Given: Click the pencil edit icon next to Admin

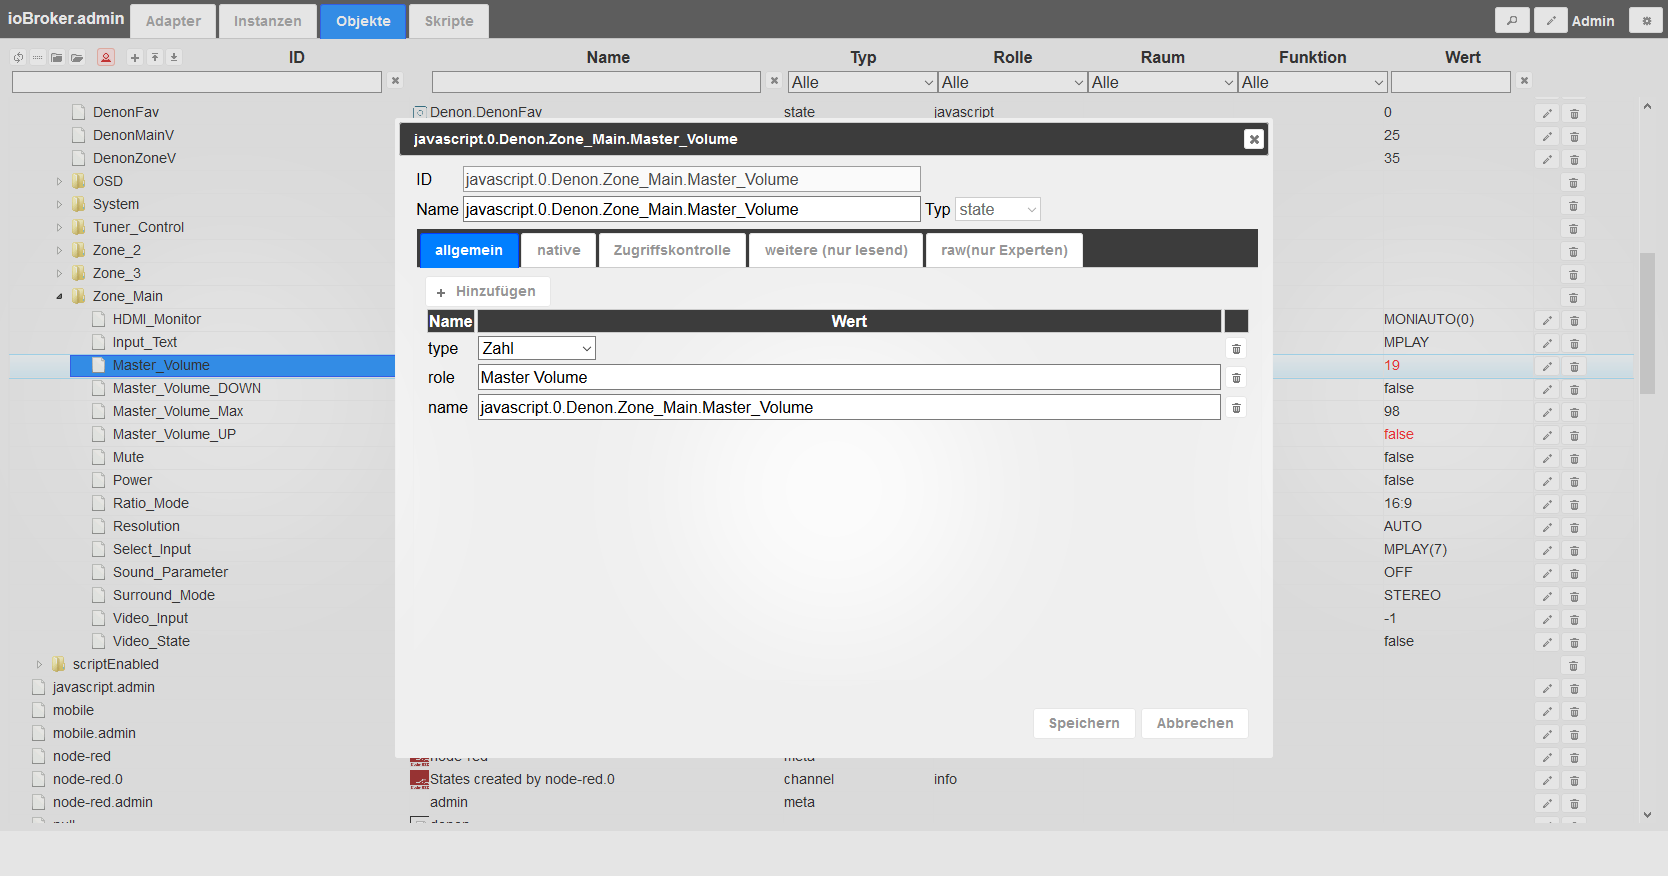Looking at the screenshot, I should pos(1551,20).
